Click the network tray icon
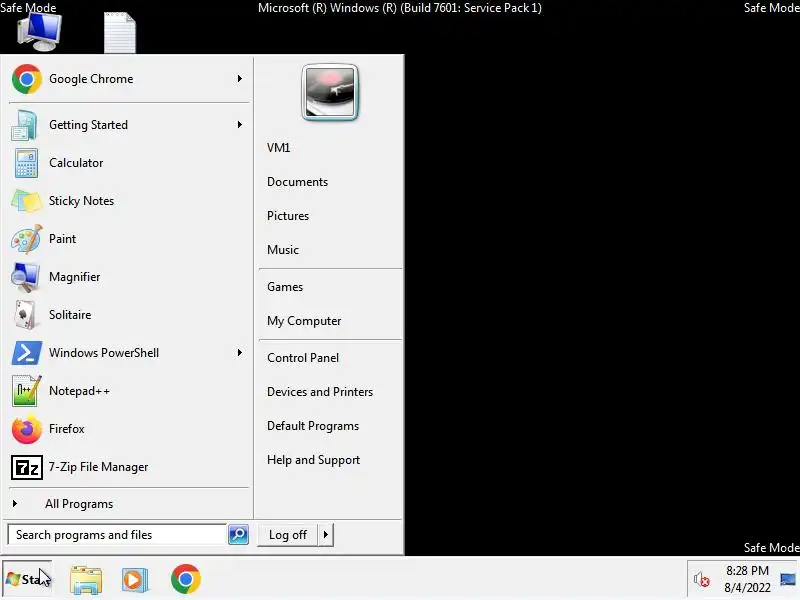This screenshot has height=600, width=800. click(788, 580)
